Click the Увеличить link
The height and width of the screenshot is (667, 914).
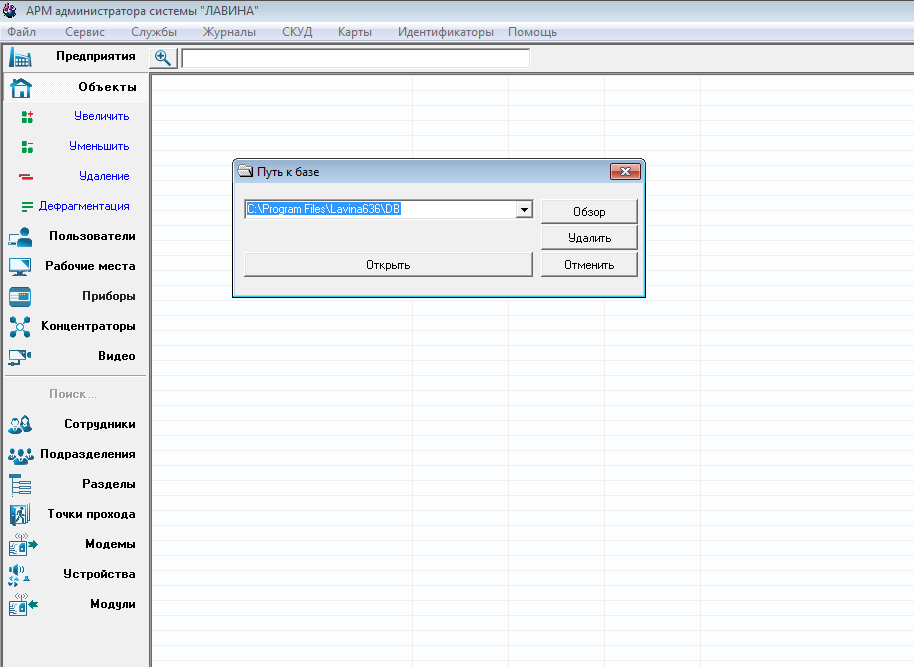point(101,116)
